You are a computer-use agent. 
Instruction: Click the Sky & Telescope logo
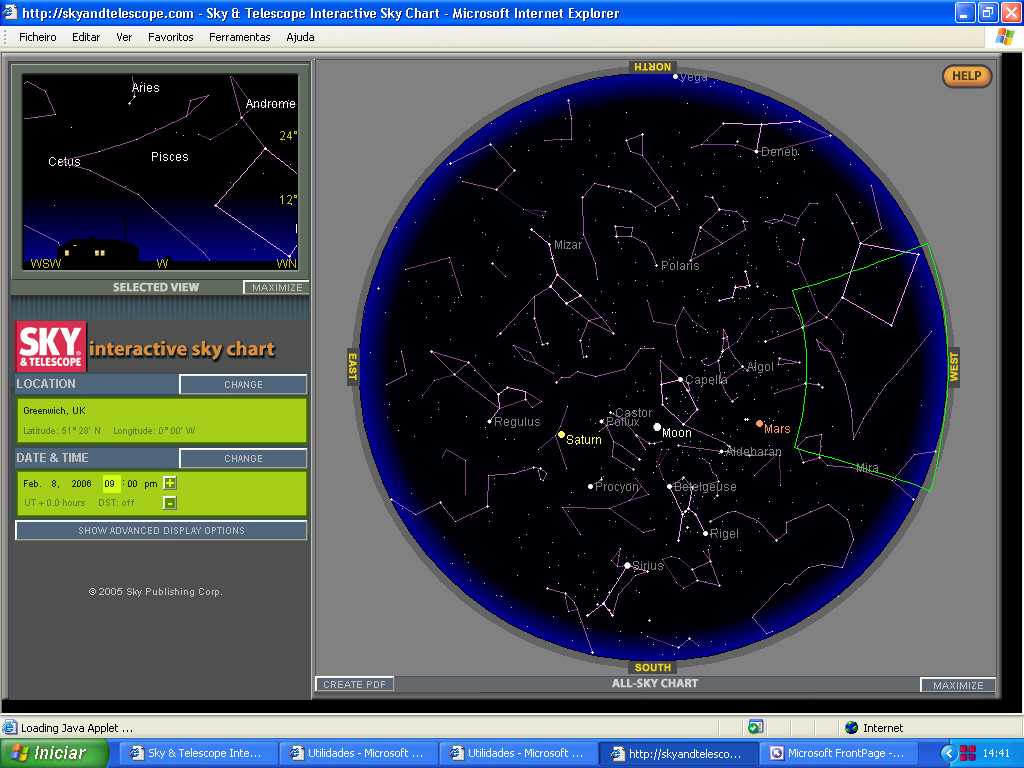51,346
